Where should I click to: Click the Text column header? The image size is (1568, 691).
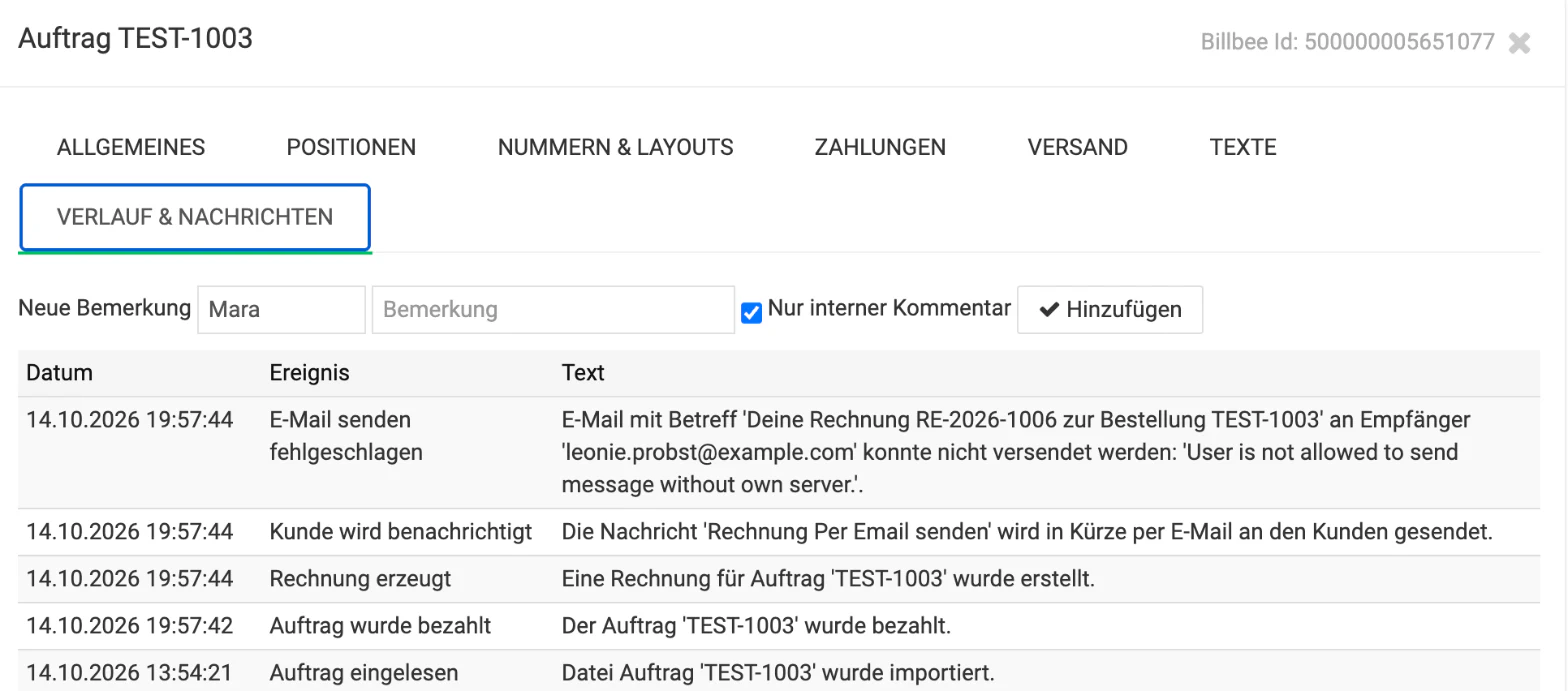tap(583, 373)
